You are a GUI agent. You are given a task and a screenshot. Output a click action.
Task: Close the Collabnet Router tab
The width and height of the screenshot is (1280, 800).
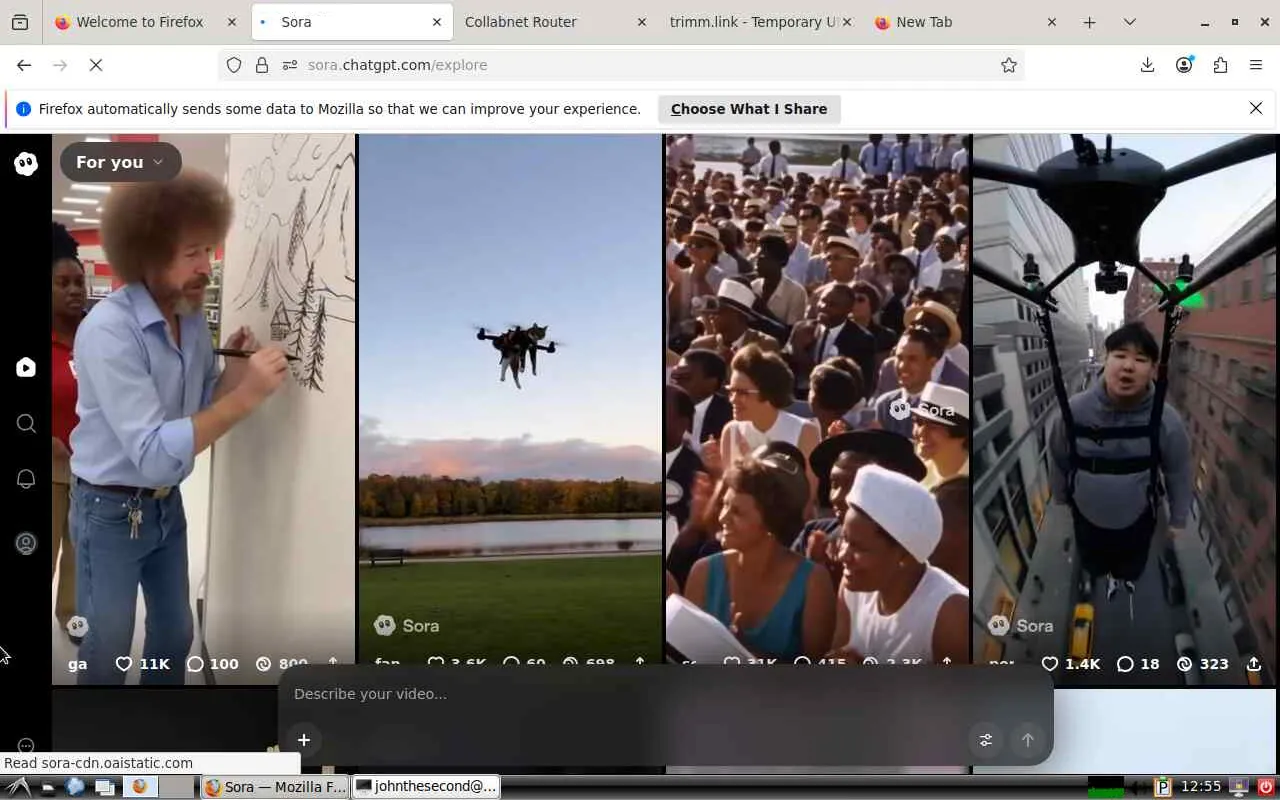point(642,22)
